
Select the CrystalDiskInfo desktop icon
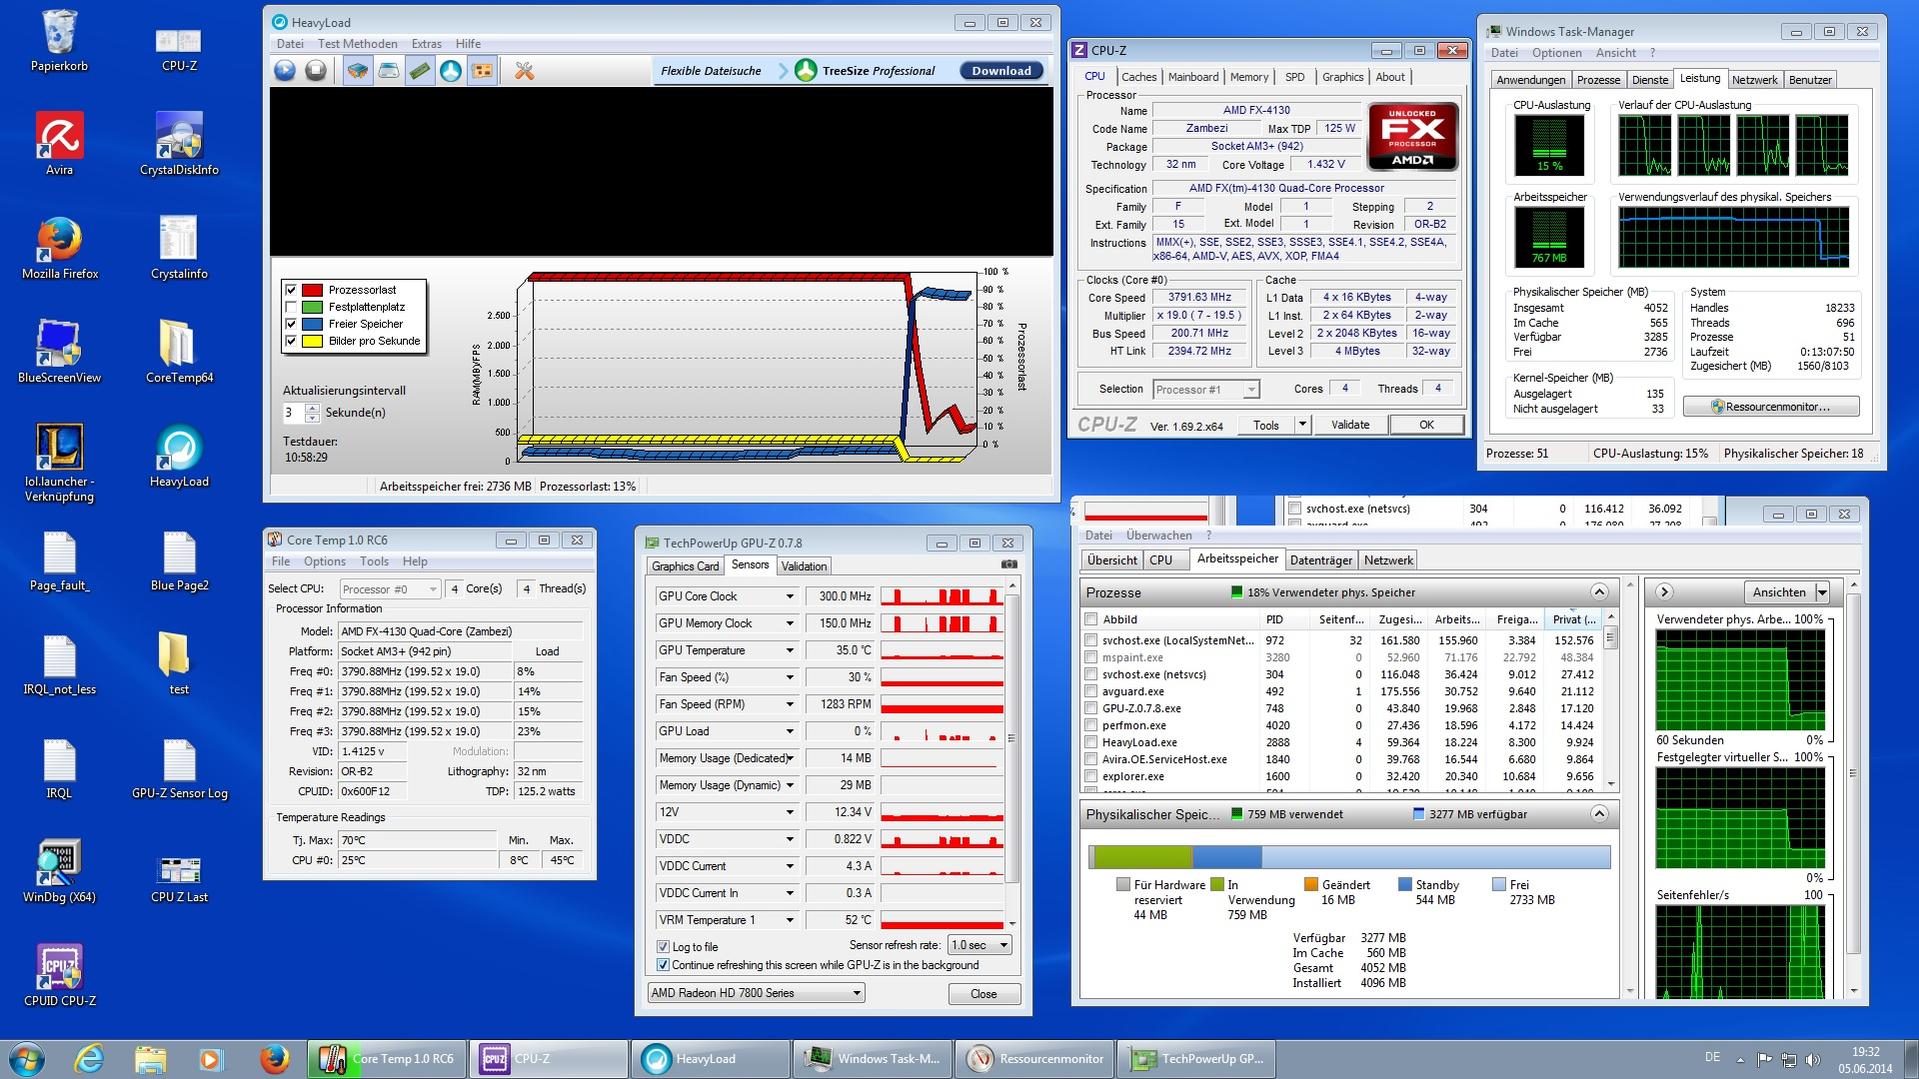coord(179,144)
